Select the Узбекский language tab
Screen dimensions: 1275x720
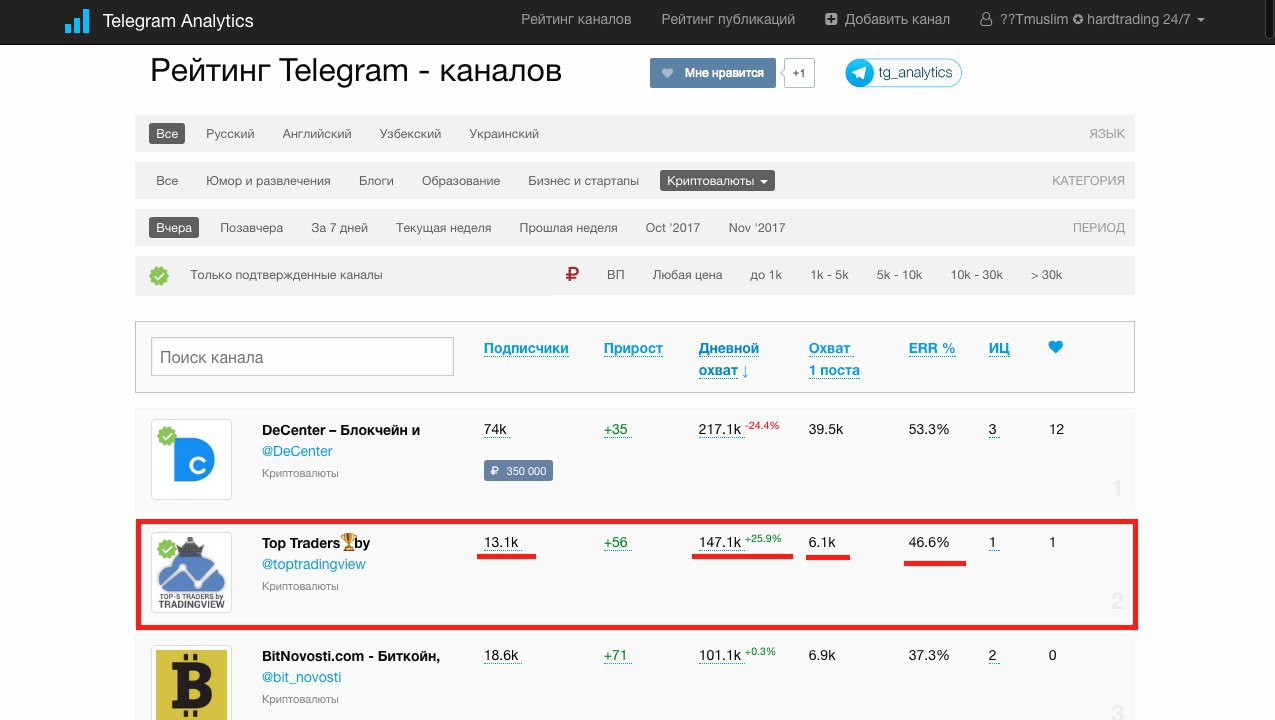coord(410,134)
